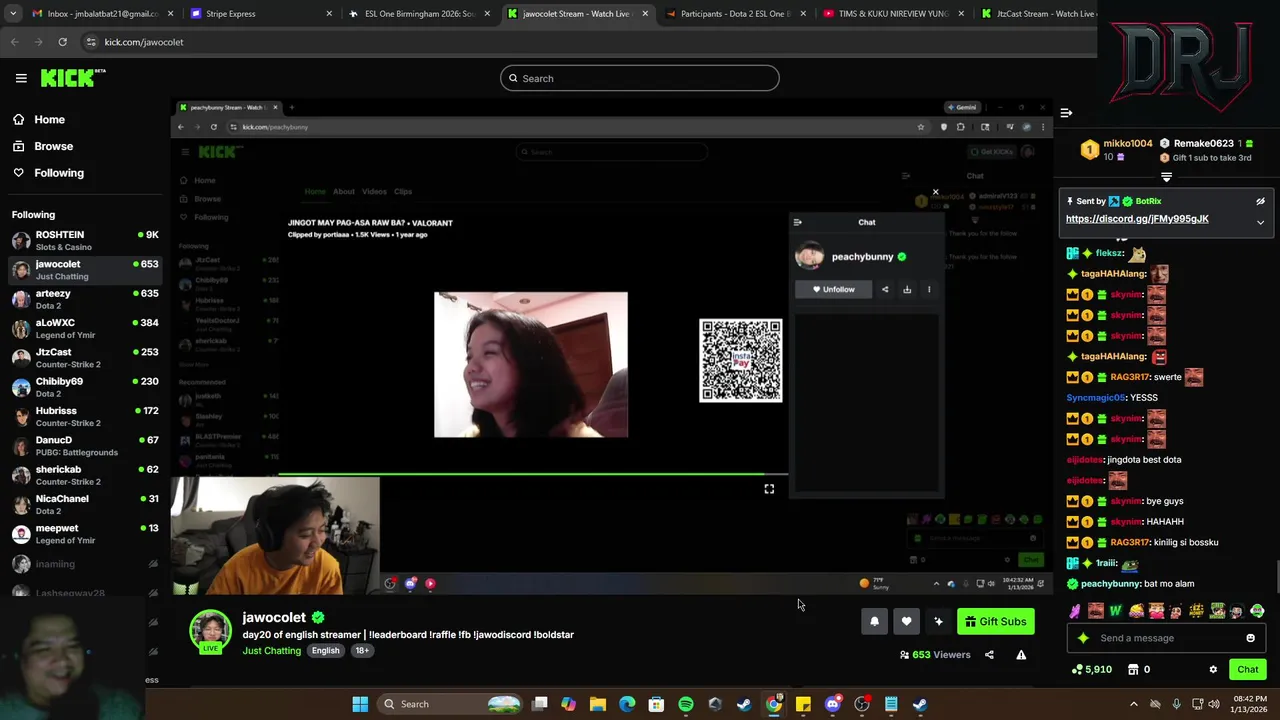This screenshot has height=720, width=1280.
Task: Open Hubrisss channel in Following list
Action: click(85, 416)
